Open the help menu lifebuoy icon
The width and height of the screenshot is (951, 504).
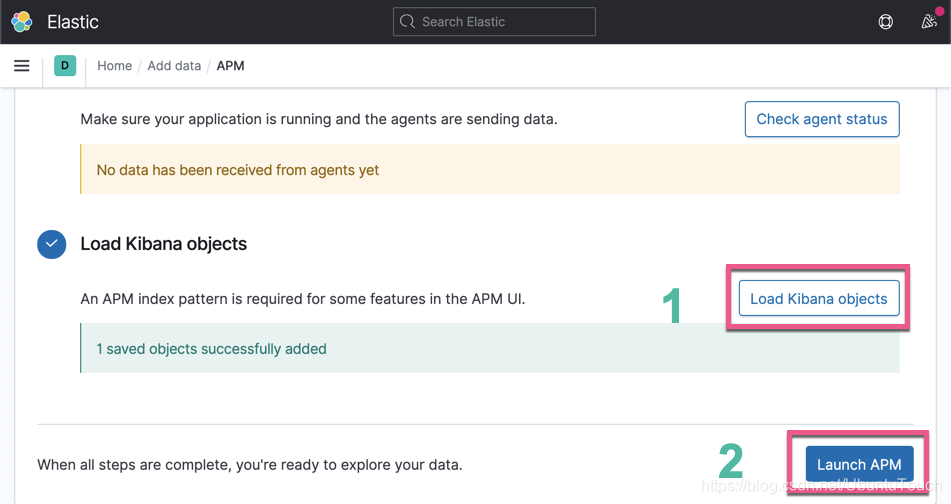[x=885, y=21]
